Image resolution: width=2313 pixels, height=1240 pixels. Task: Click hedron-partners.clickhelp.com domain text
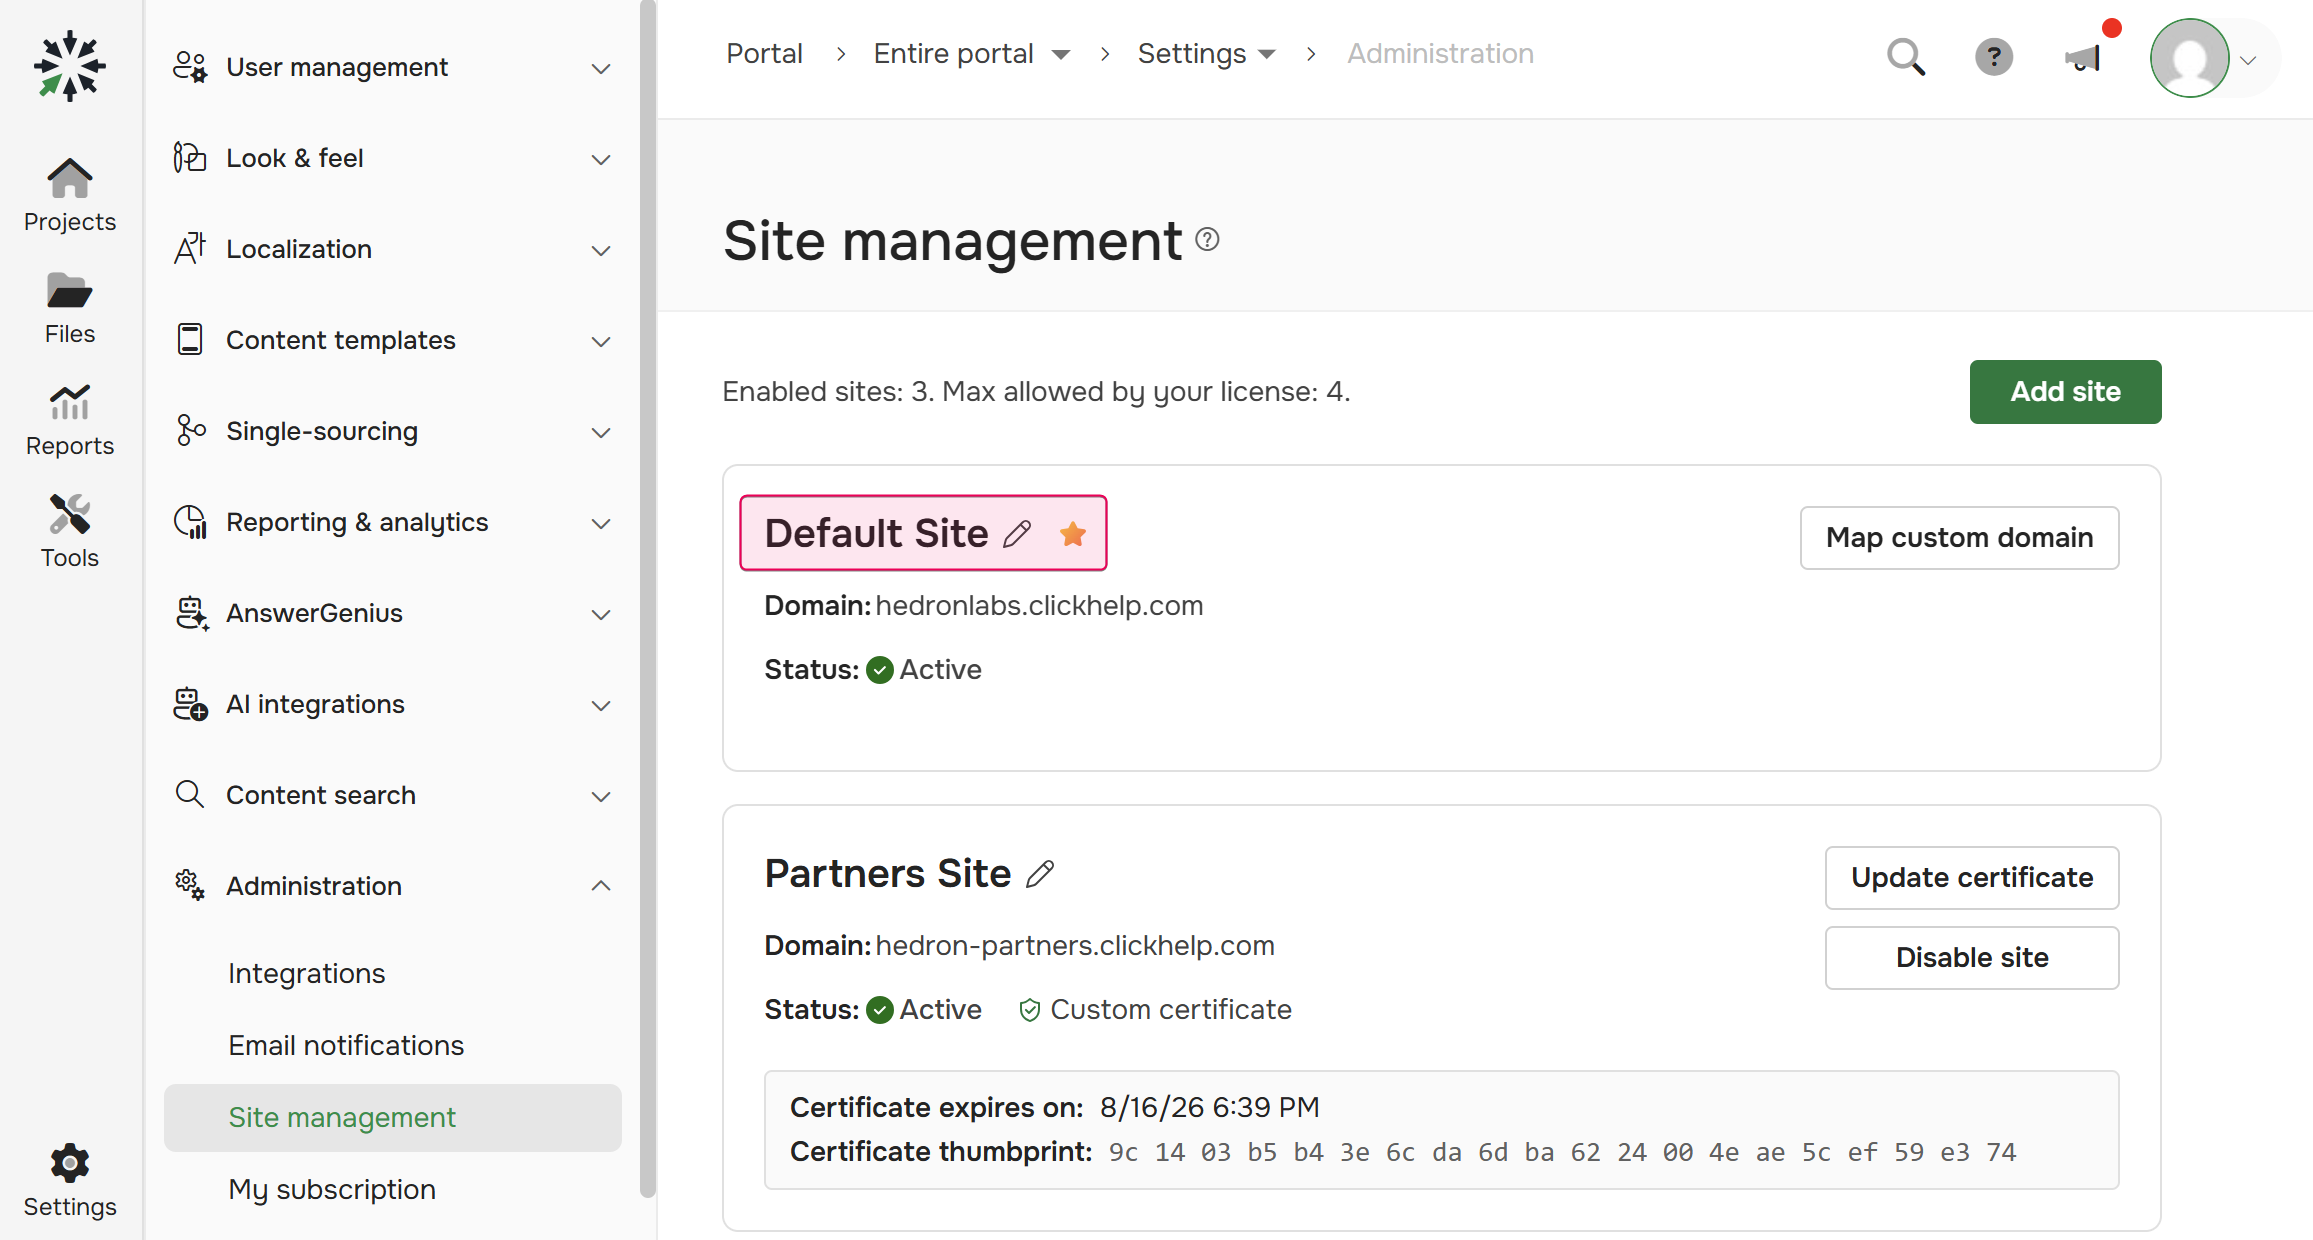coord(1075,946)
